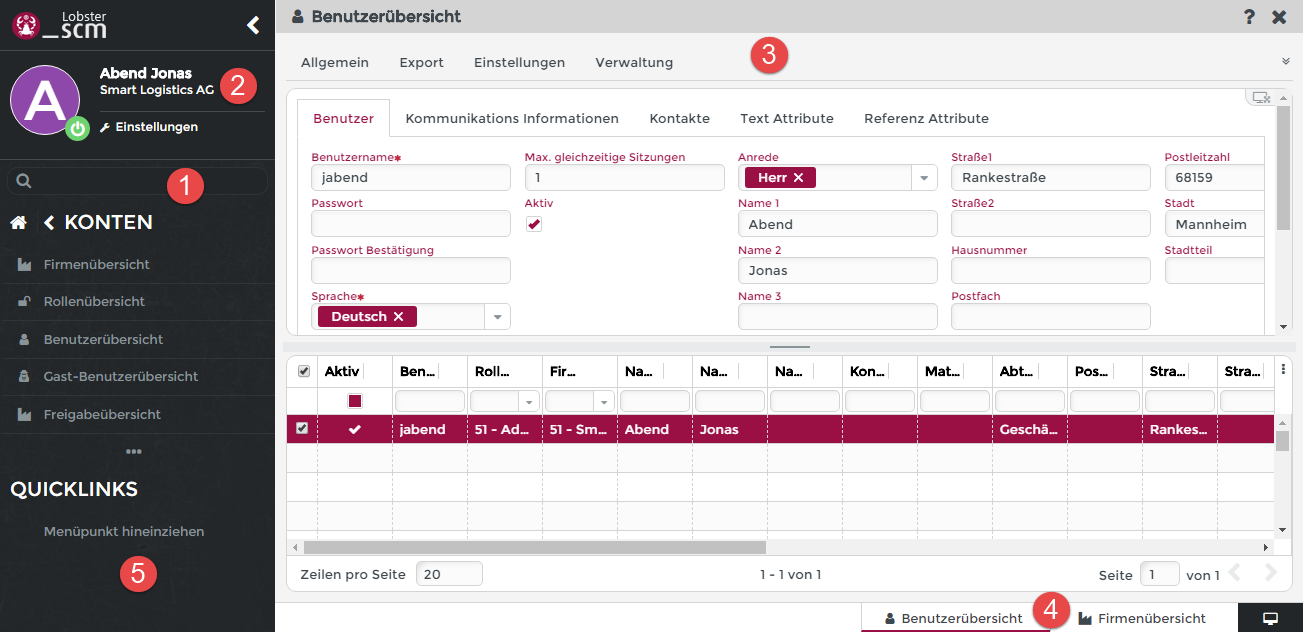Select the Benutzer tab
Viewport: 1303px width, 632px height.
pos(343,118)
